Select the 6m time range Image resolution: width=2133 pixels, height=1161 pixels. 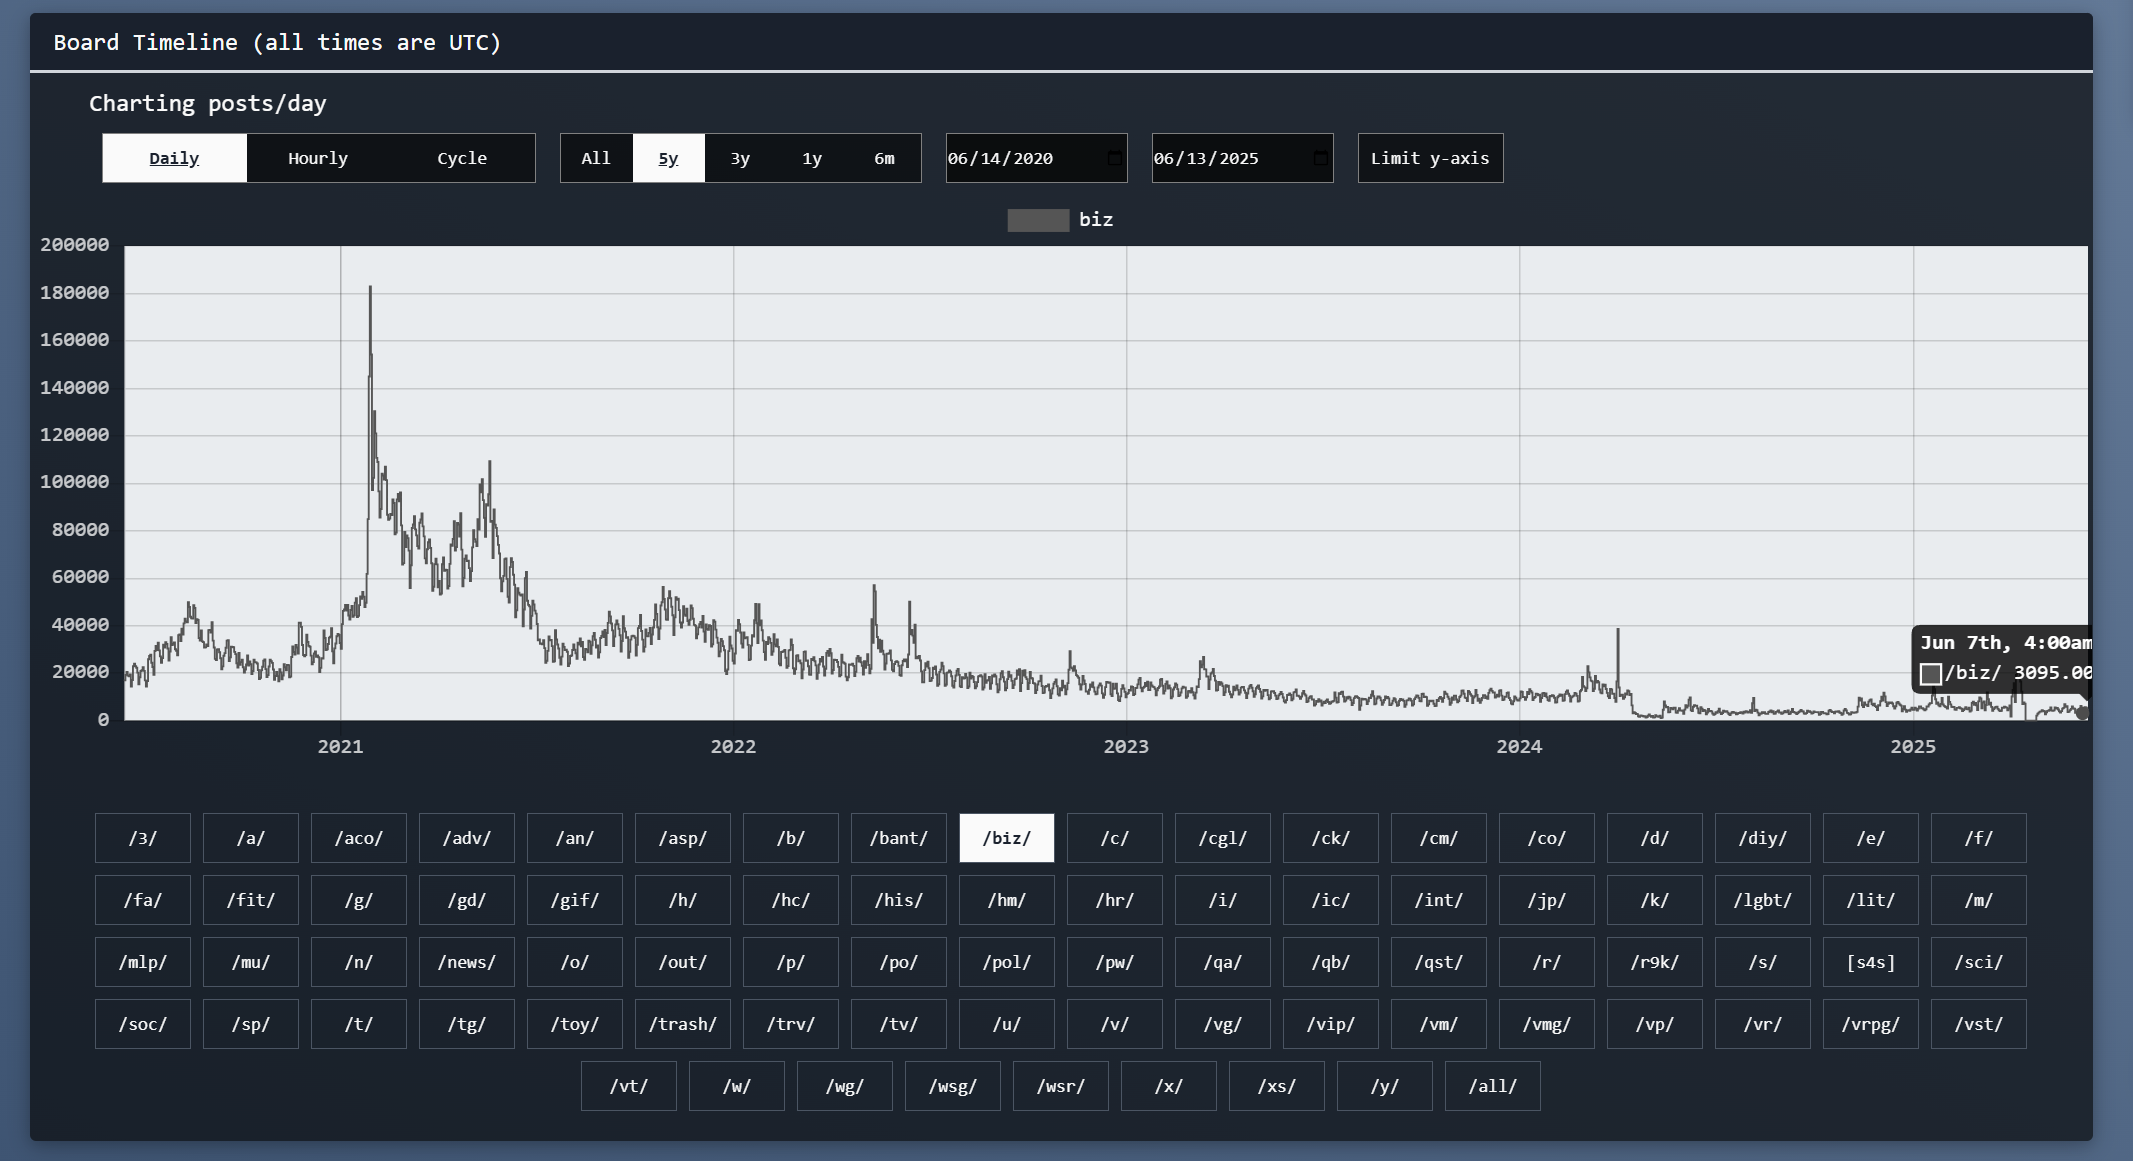884,158
